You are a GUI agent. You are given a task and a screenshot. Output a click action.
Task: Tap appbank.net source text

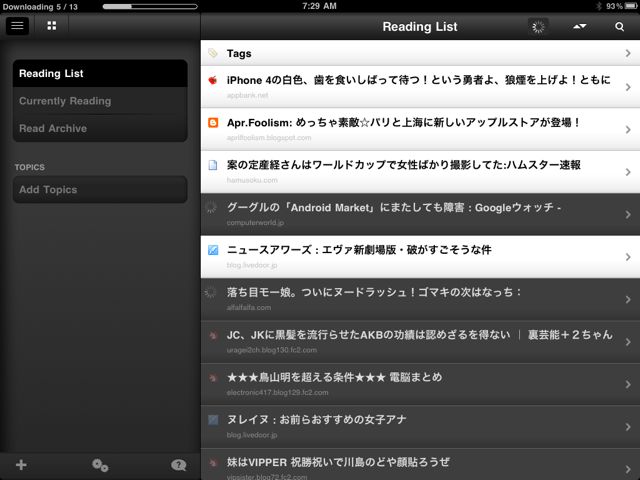click(247, 95)
